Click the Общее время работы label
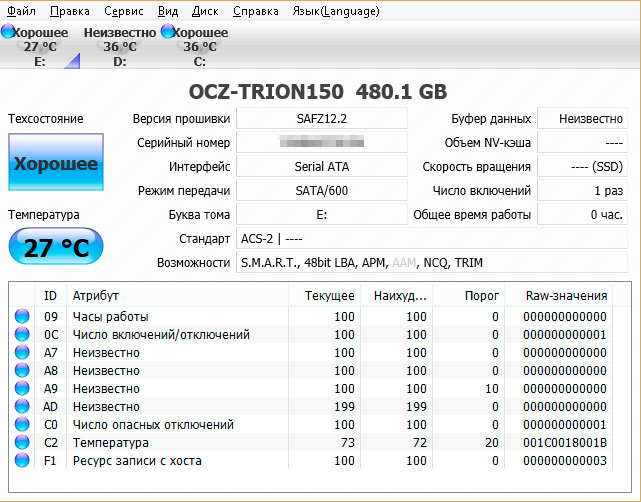Image resolution: width=641 pixels, height=502 pixels. coord(472,215)
